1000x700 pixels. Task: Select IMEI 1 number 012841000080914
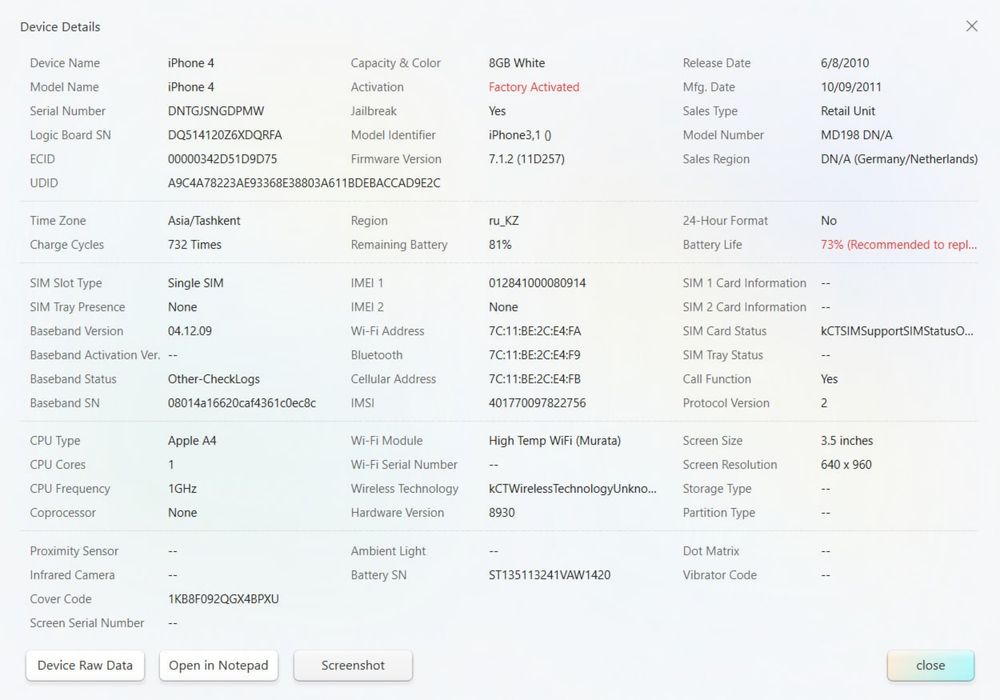coord(537,283)
